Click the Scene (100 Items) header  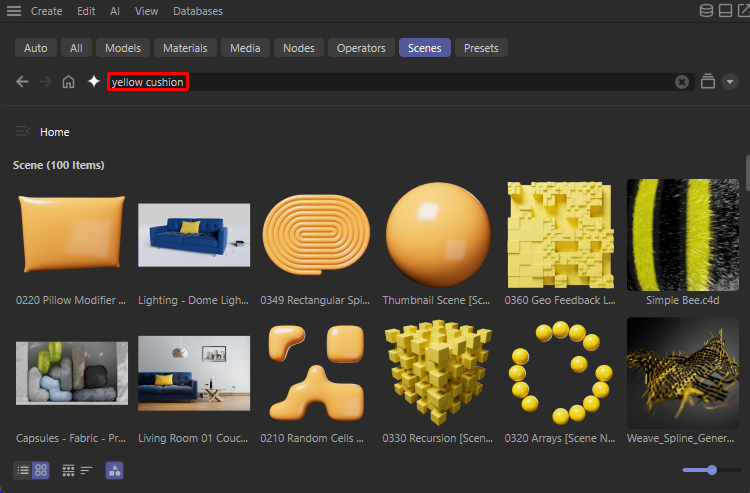(x=58, y=165)
